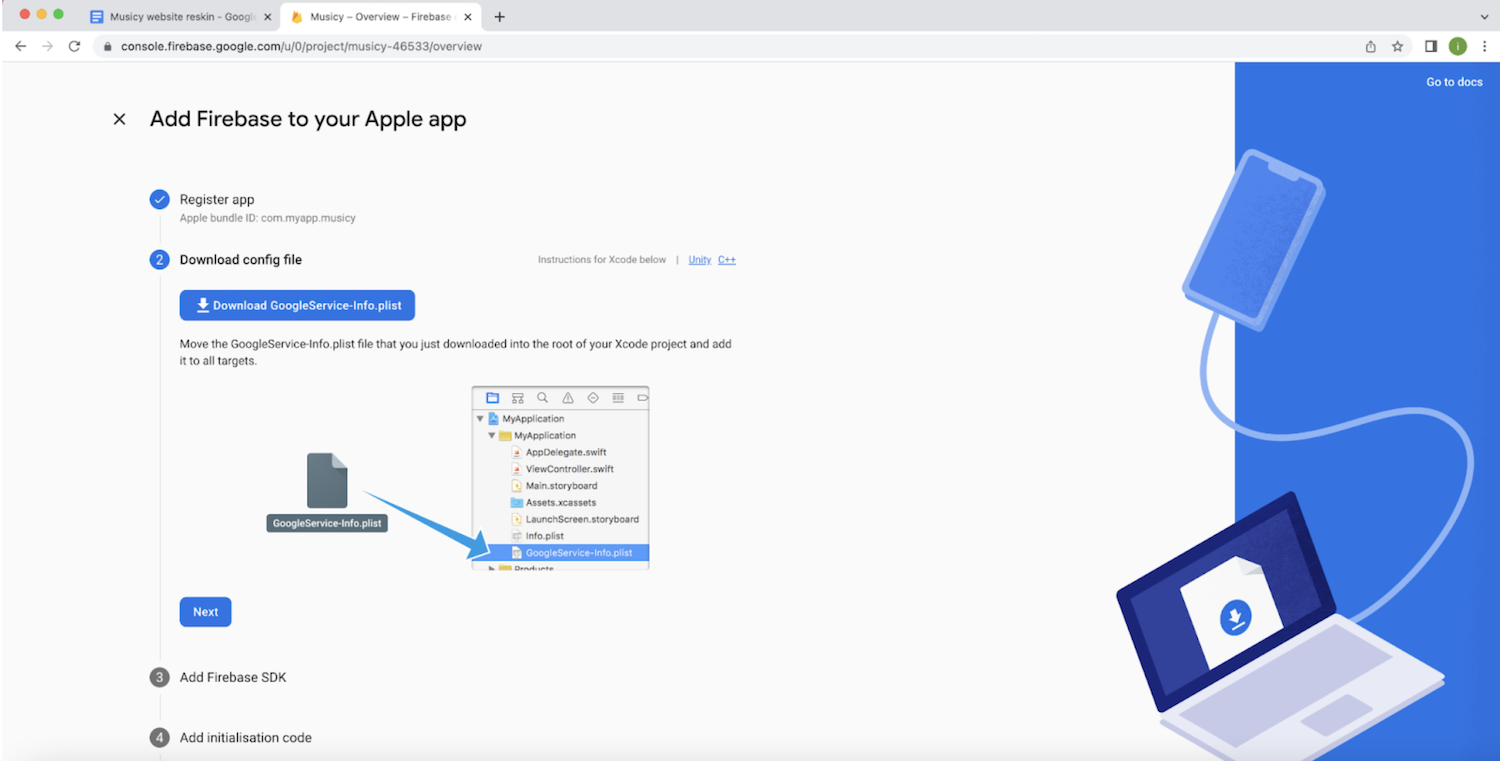Close the Musicy website reskin tab

[x=267, y=17]
